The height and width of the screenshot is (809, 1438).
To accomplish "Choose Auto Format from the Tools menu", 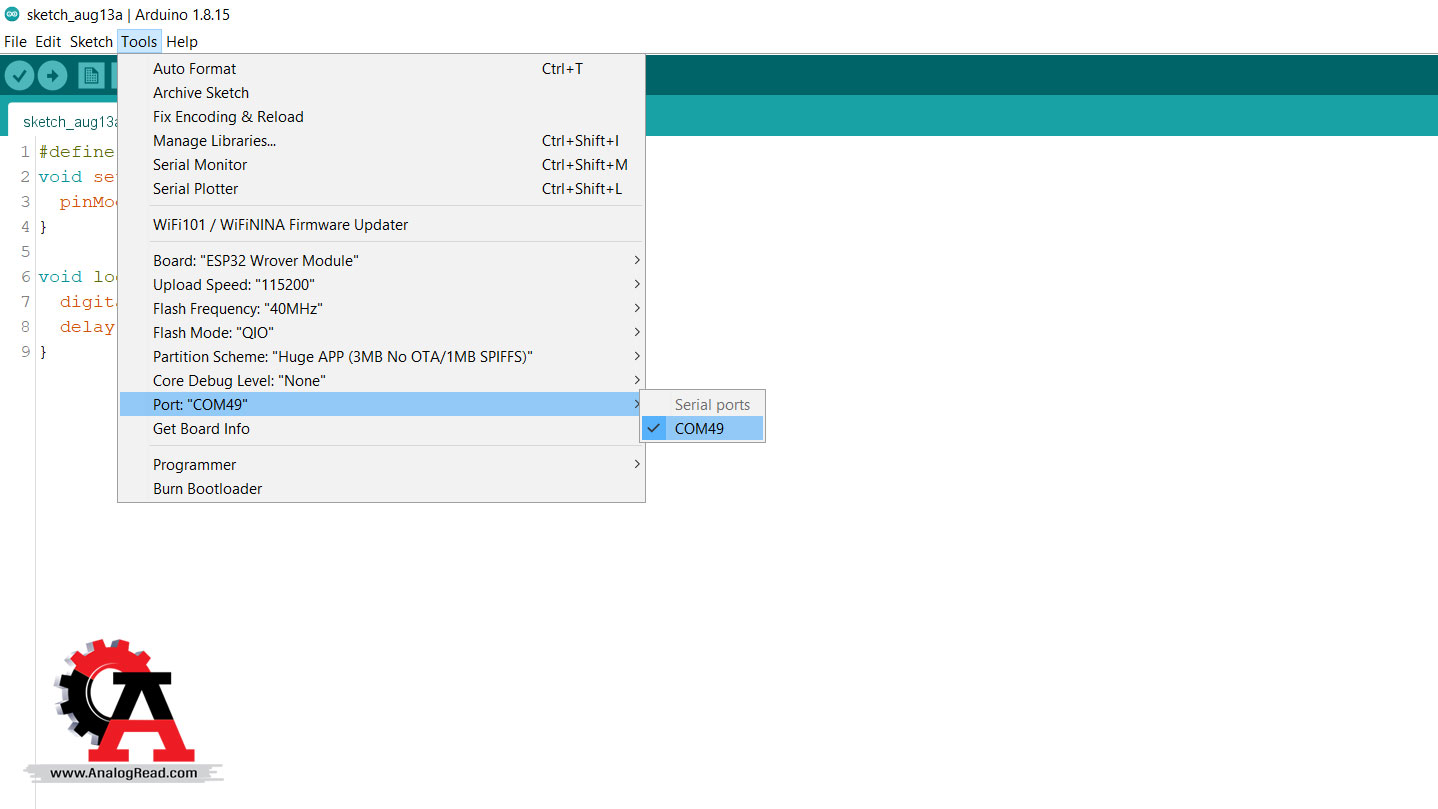I will pos(381,69).
